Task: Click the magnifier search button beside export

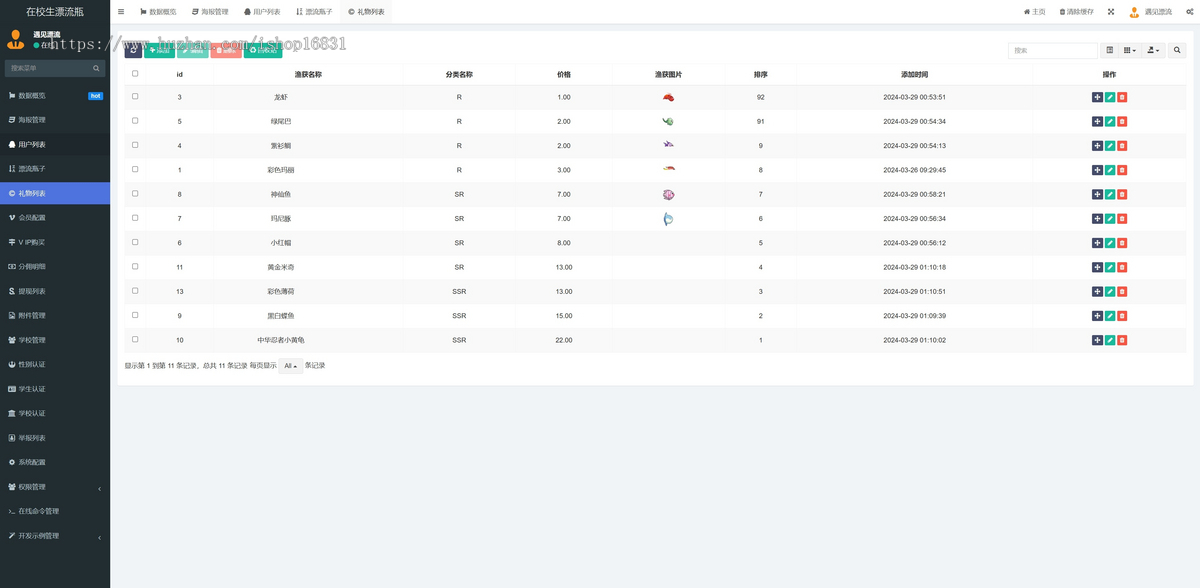Action: 1177,50
